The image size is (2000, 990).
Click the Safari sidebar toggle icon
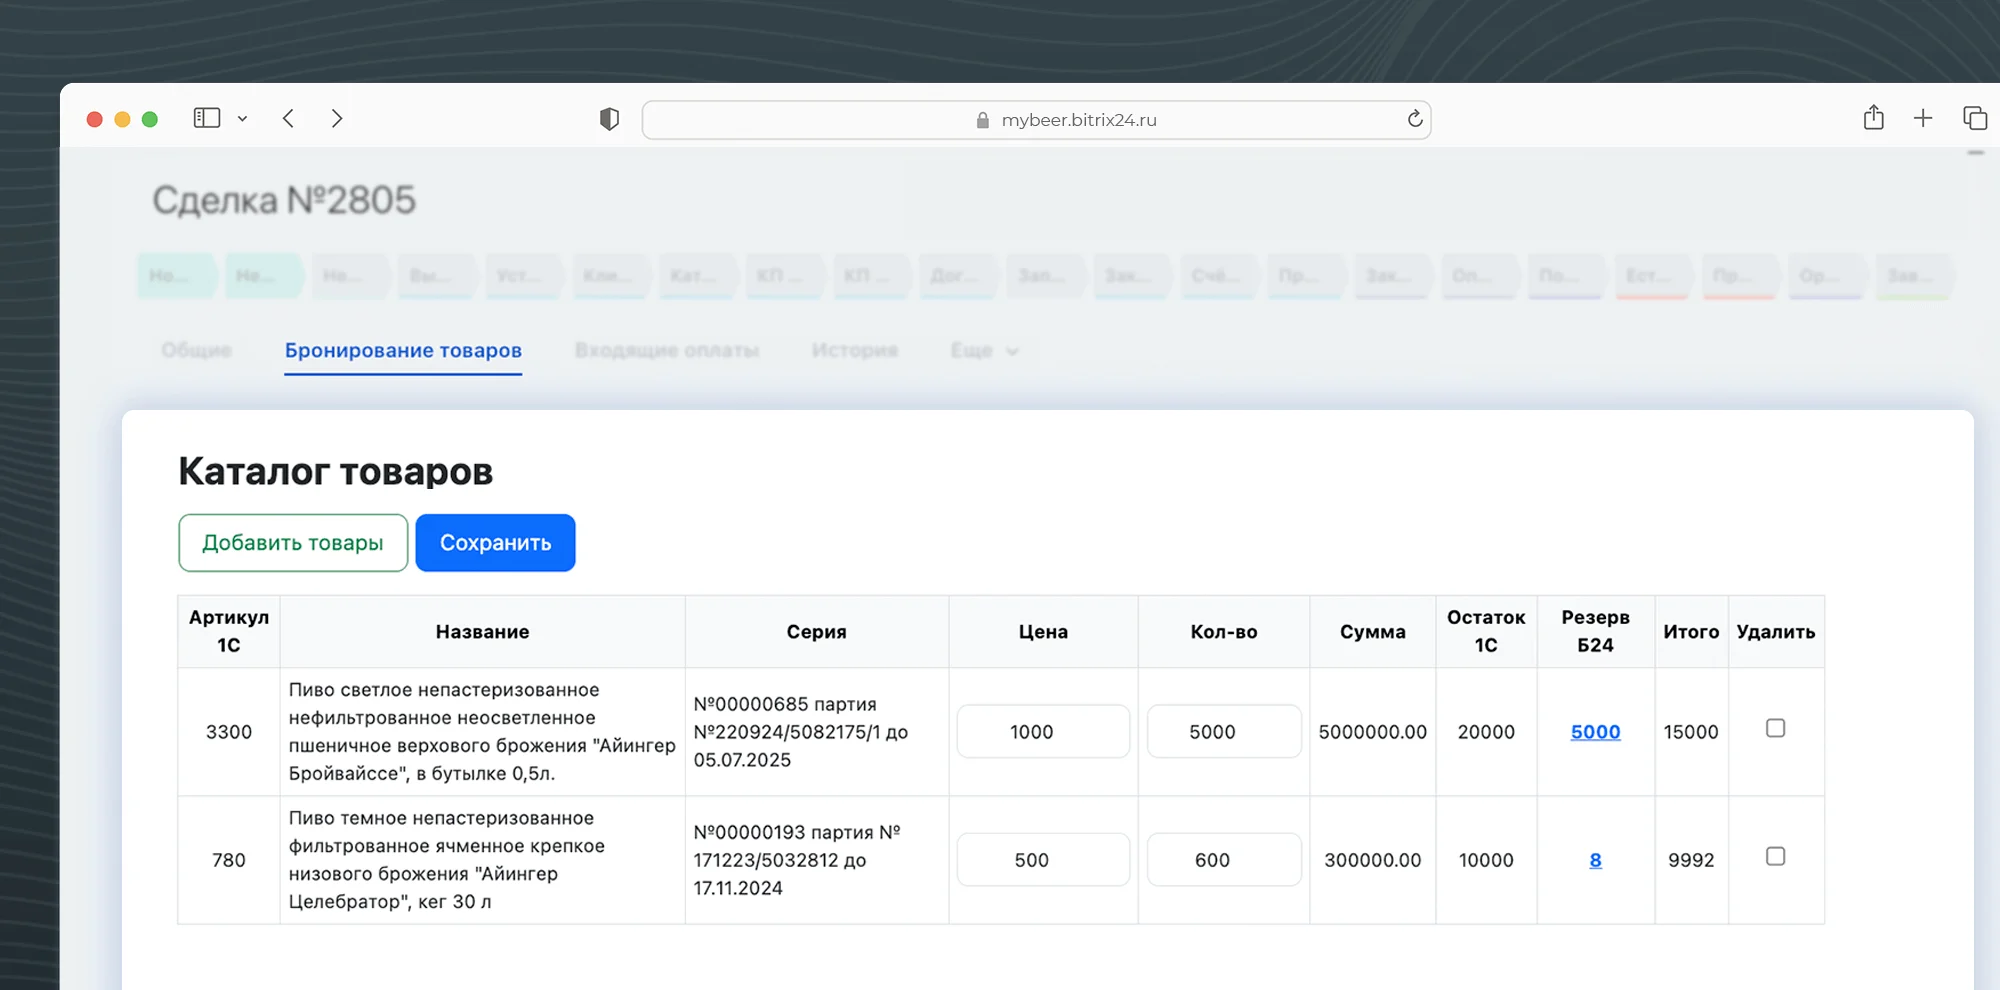pyautogui.click(x=206, y=118)
